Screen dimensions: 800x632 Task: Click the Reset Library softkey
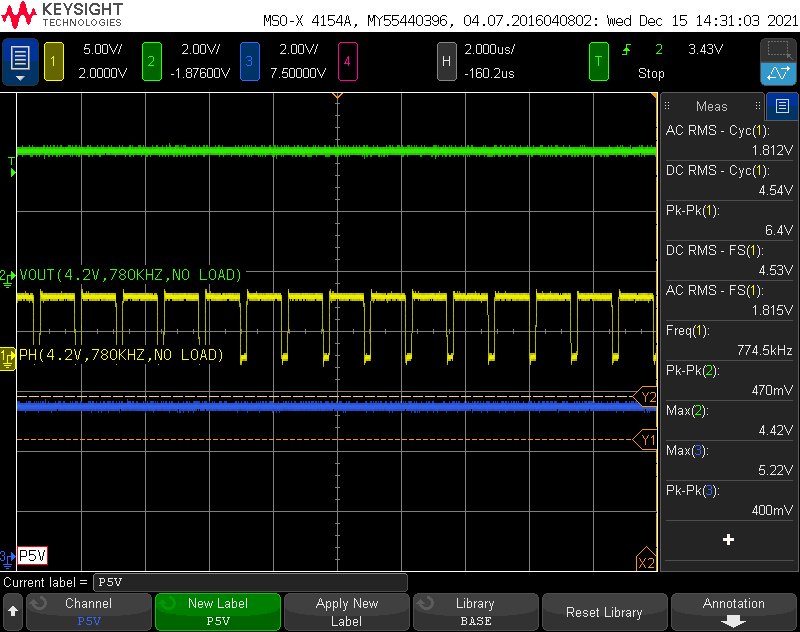[605, 612]
